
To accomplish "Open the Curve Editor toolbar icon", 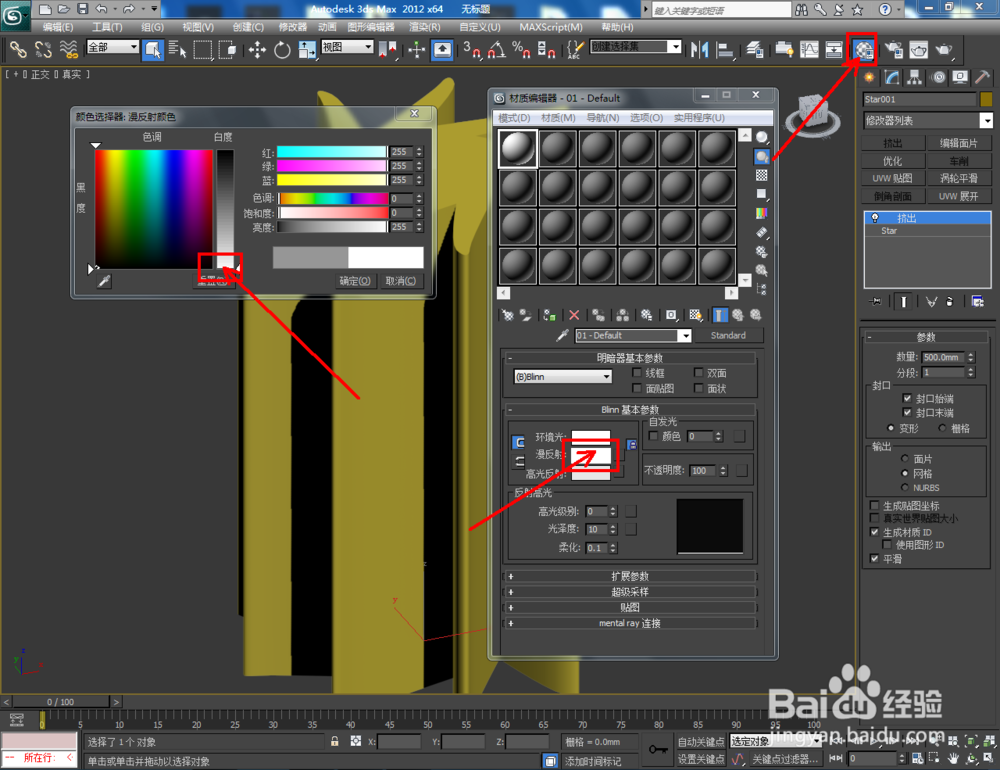I will point(809,50).
